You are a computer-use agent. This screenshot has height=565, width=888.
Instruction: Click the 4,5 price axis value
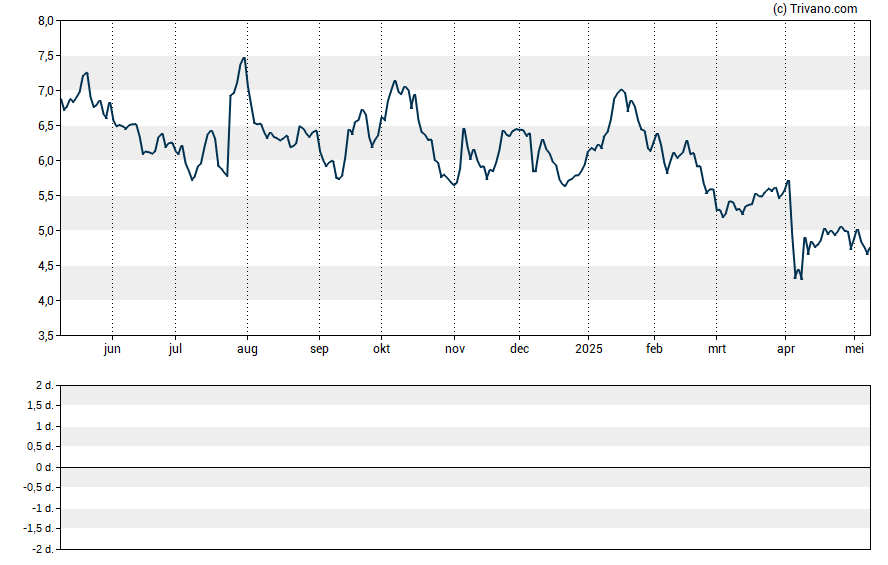point(46,266)
